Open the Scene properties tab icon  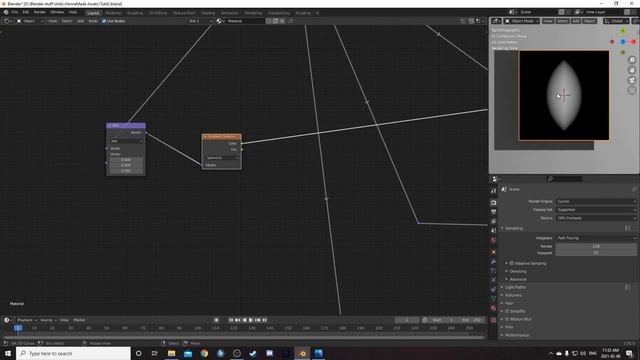[x=493, y=231]
